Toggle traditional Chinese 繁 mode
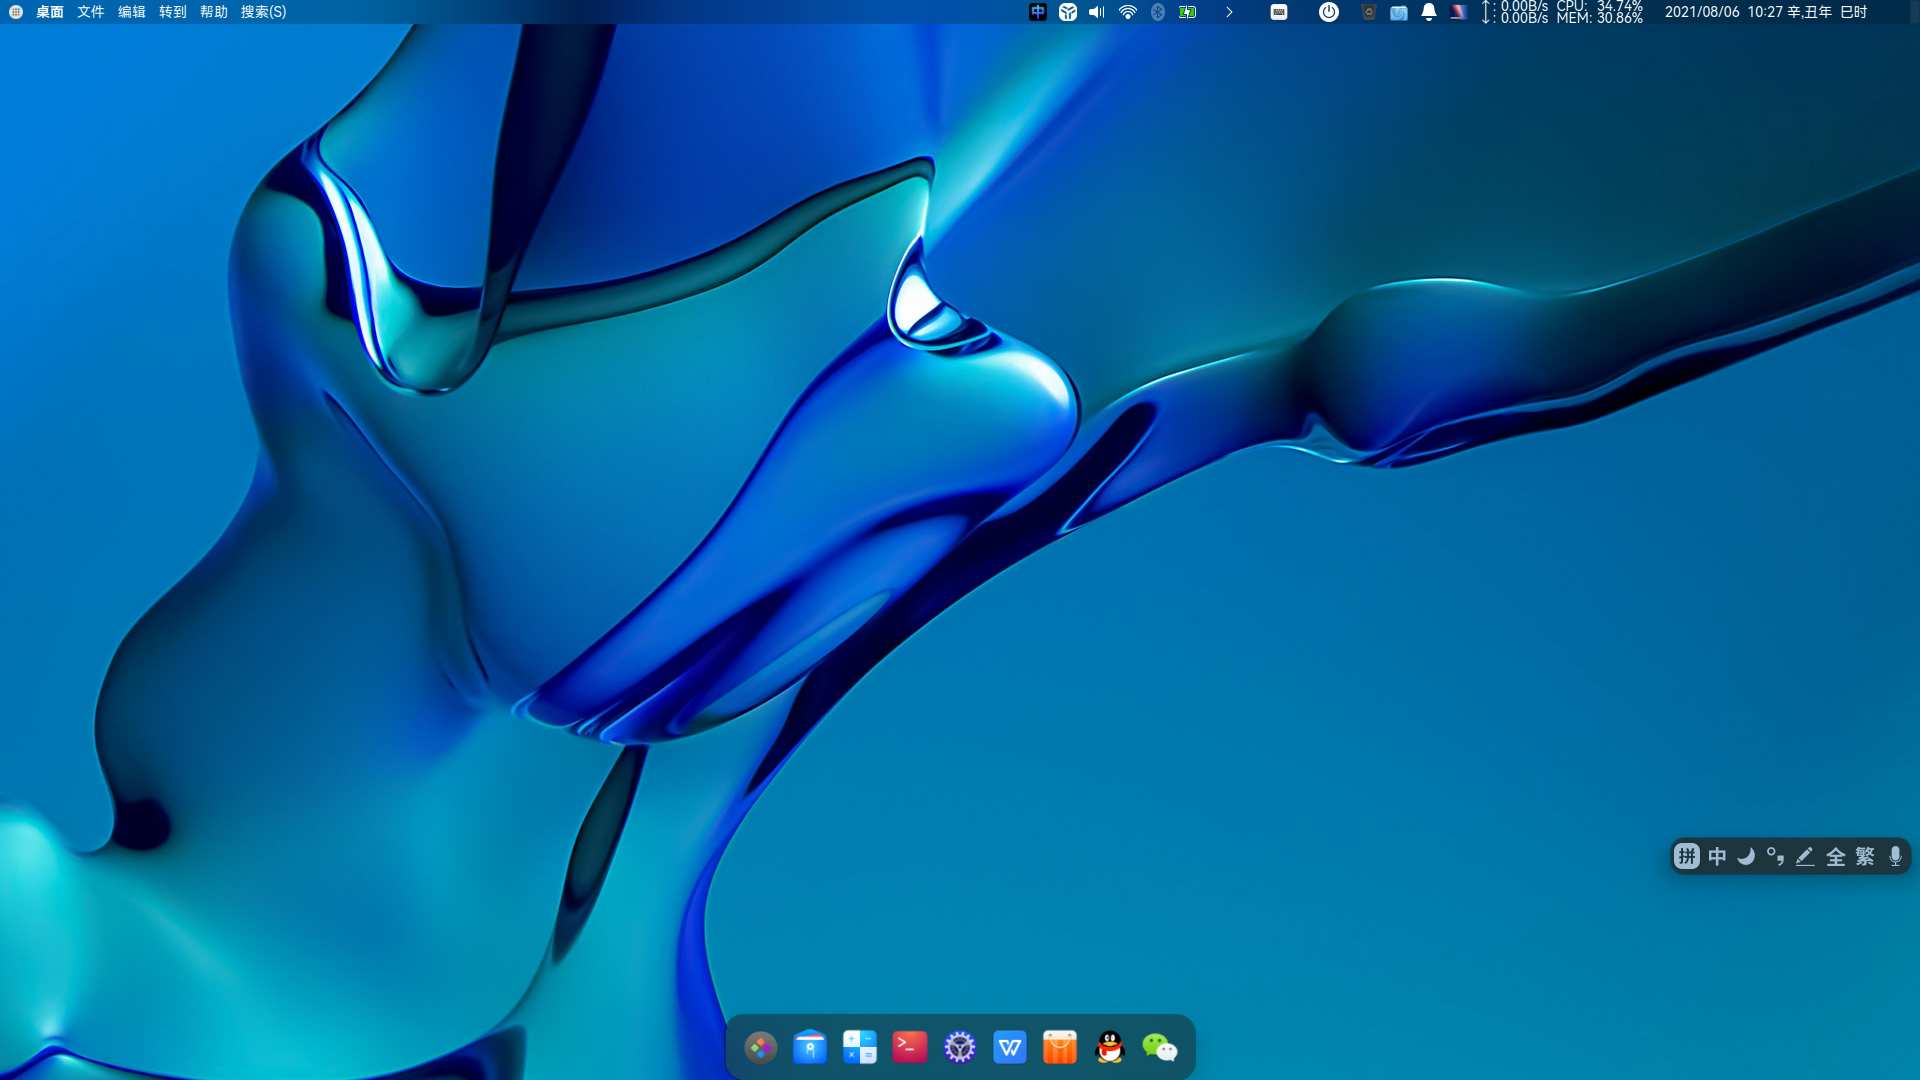Image resolution: width=1920 pixels, height=1080 pixels. tap(1865, 857)
